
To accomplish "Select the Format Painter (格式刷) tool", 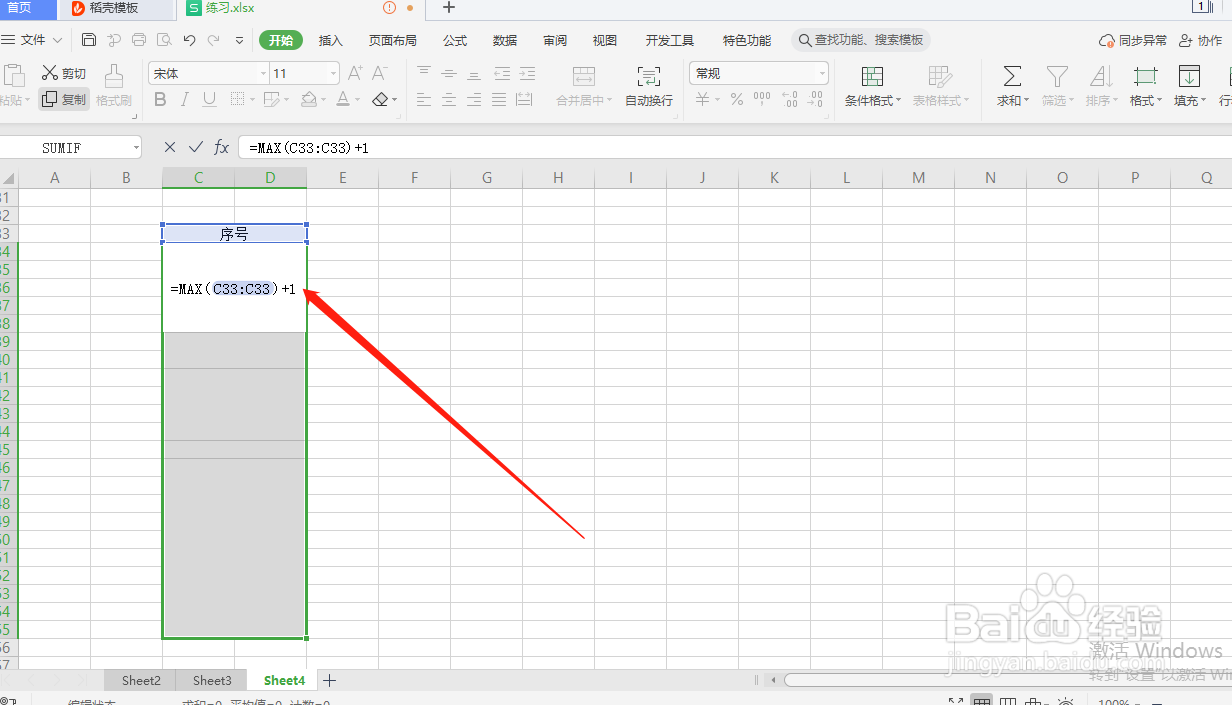I will [113, 85].
